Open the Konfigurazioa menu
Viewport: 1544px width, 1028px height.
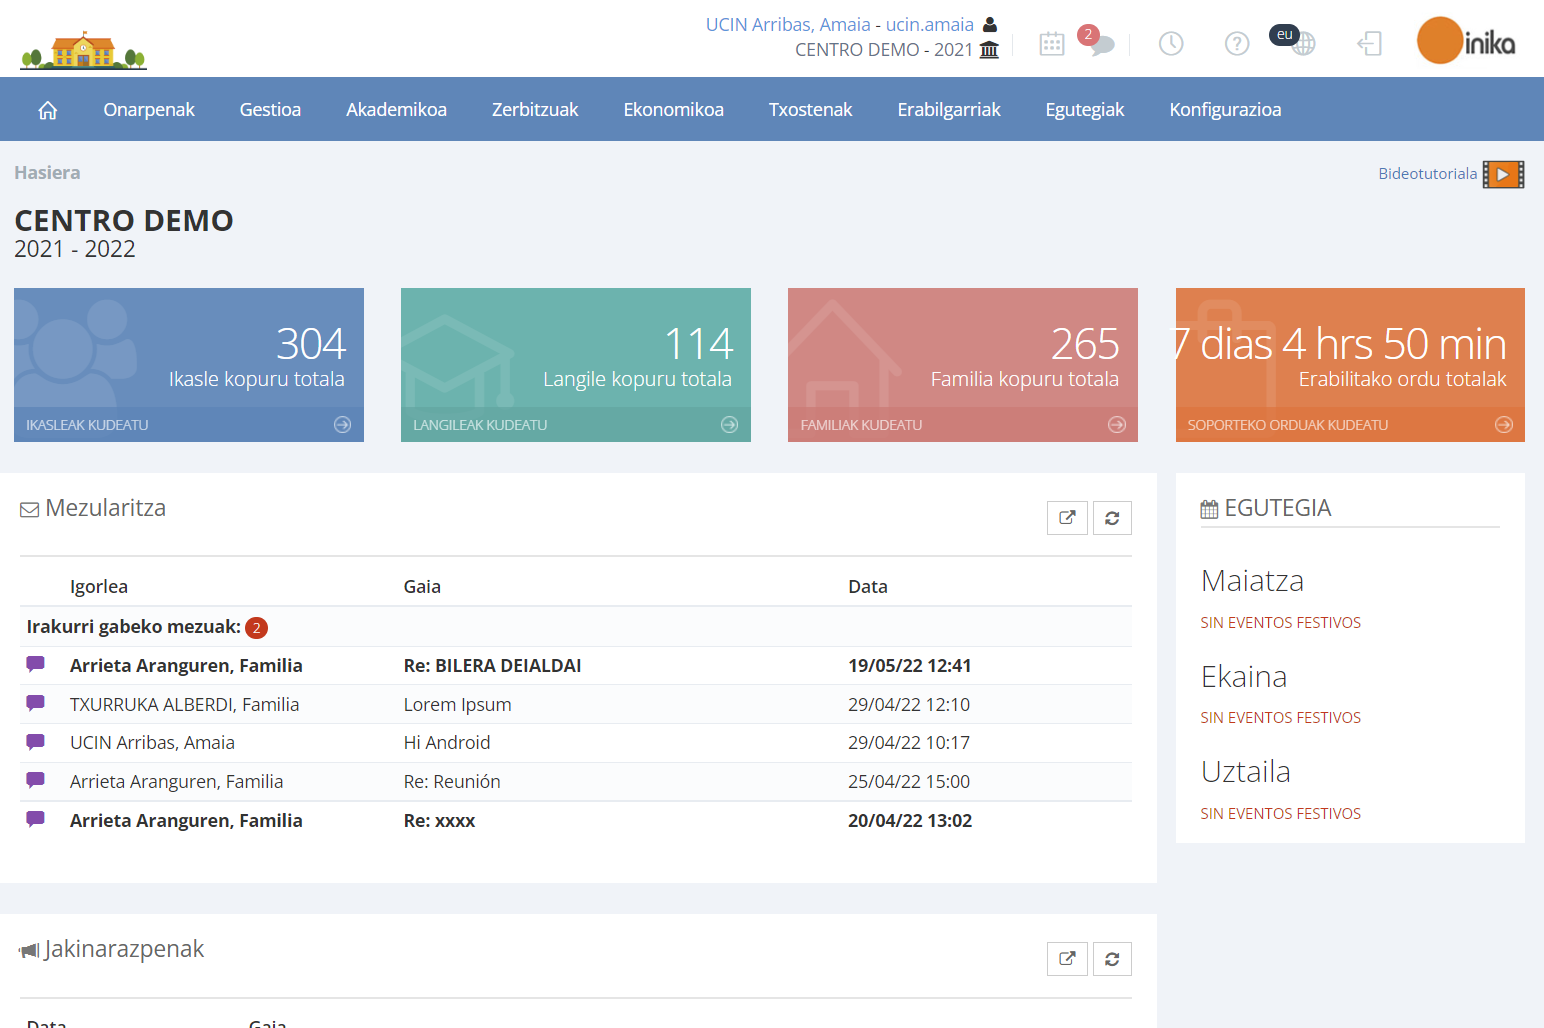point(1225,110)
